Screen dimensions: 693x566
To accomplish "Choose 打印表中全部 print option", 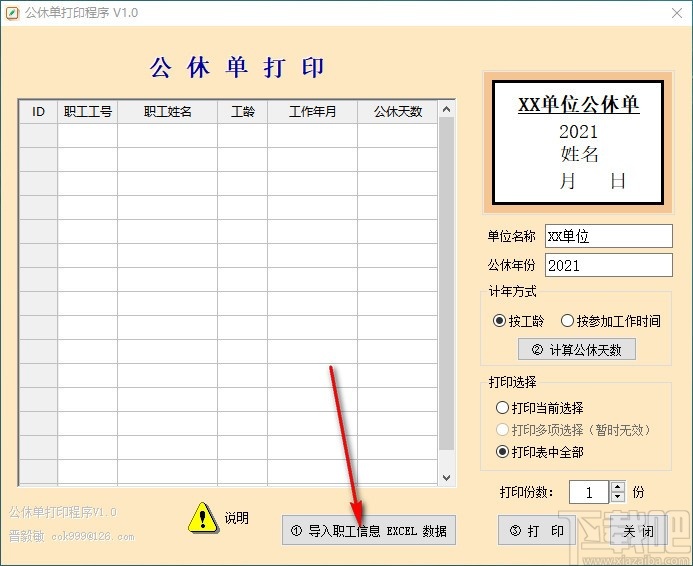I will click(x=540, y=452).
